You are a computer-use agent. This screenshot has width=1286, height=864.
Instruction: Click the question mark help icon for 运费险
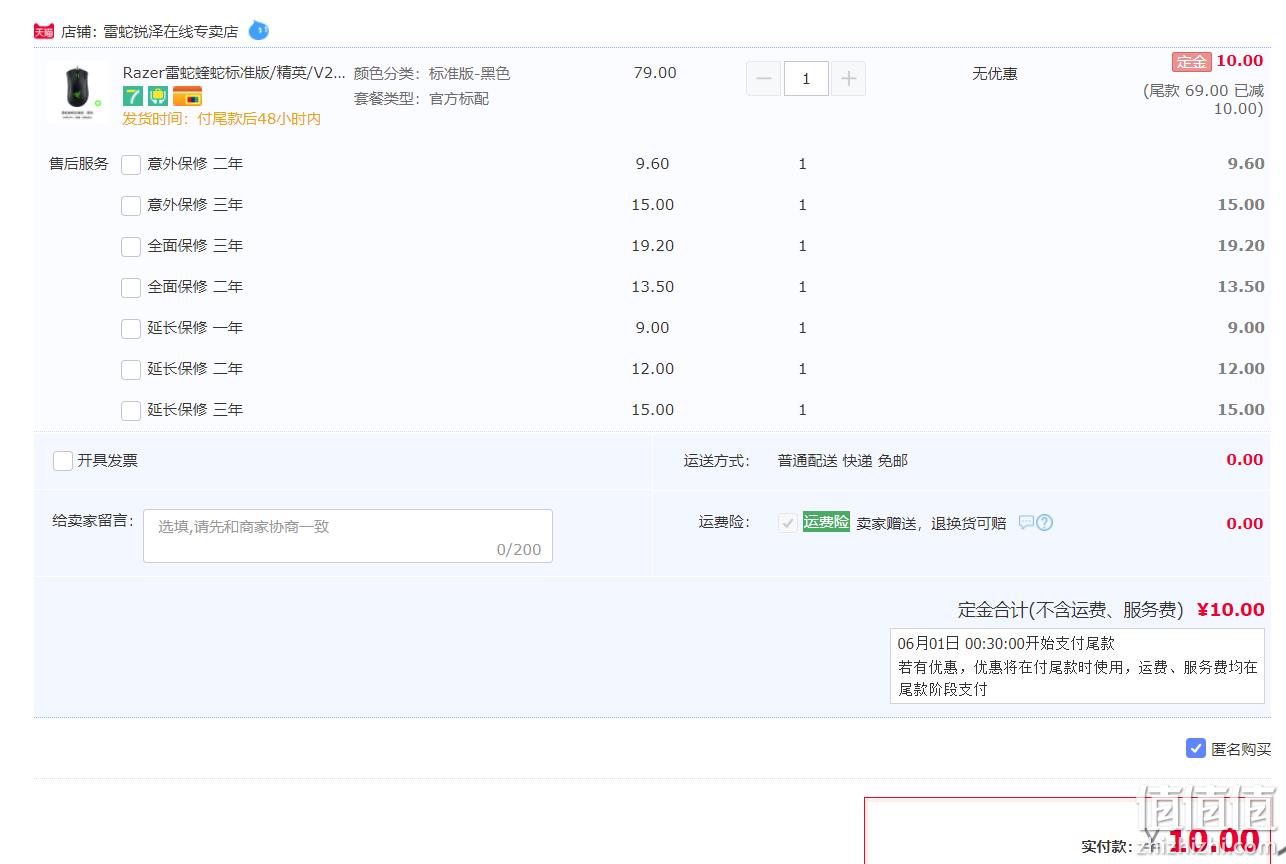coord(1045,522)
